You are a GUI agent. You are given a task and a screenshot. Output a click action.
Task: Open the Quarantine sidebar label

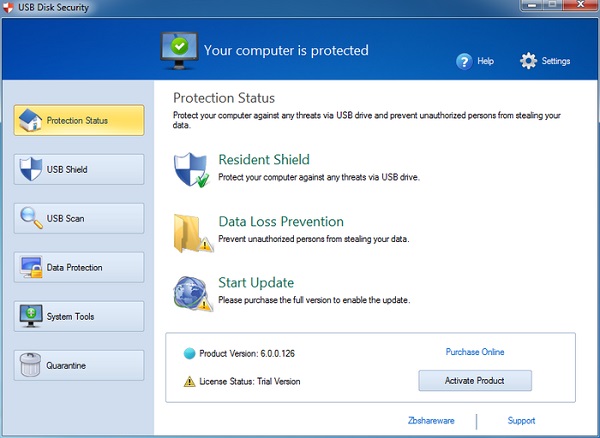pyautogui.click(x=66, y=365)
